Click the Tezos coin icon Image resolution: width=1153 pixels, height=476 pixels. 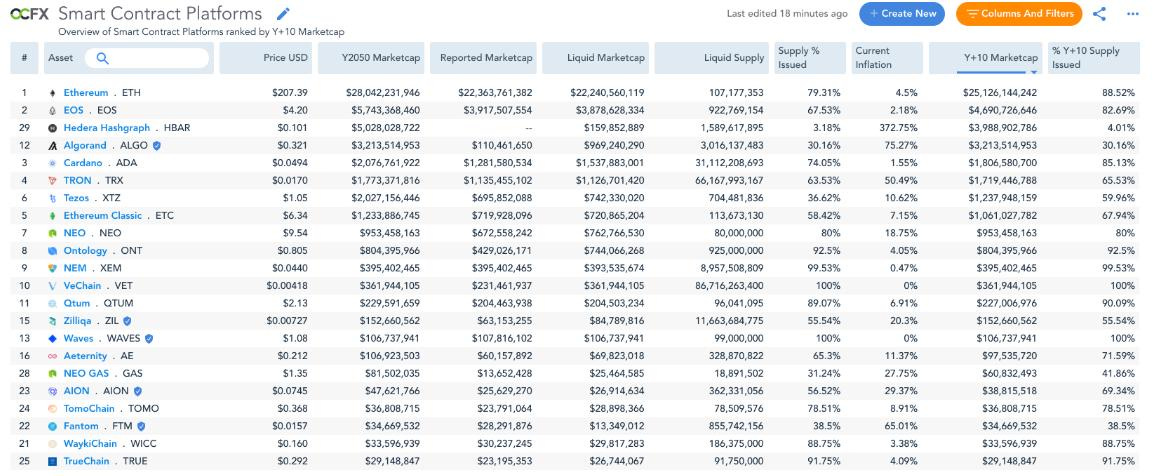[x=52, y=198]
